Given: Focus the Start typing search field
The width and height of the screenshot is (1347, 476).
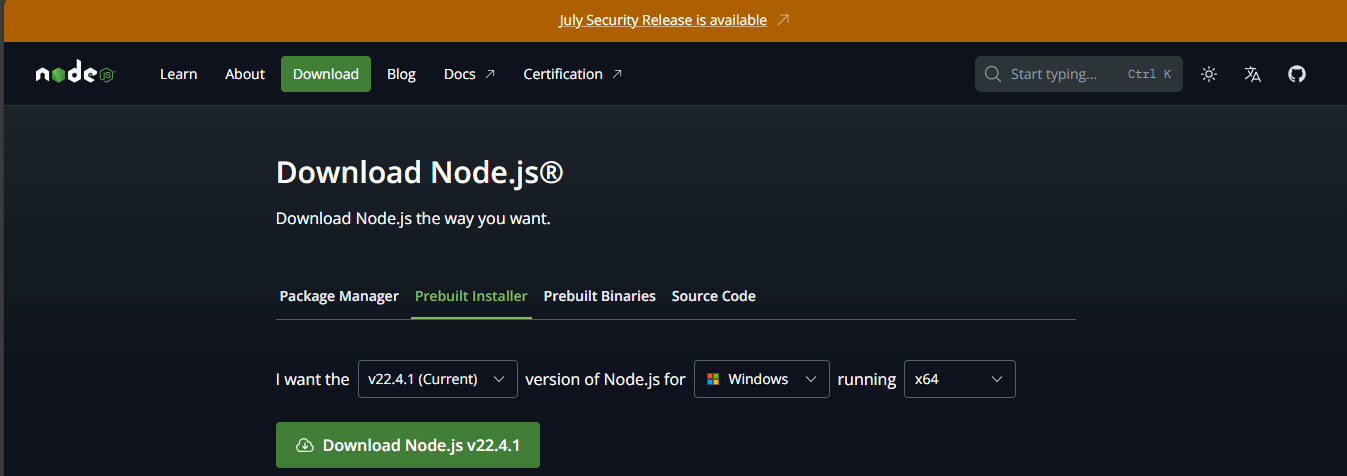Looking at the screenshot, I should click(x=1079, y=74).
